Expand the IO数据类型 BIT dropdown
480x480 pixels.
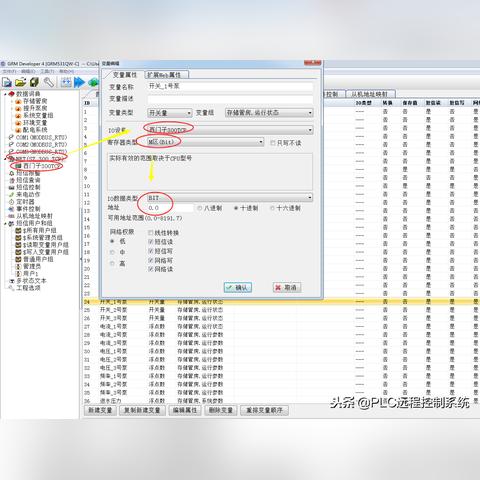pyautogui.click(x=230, y=198)
